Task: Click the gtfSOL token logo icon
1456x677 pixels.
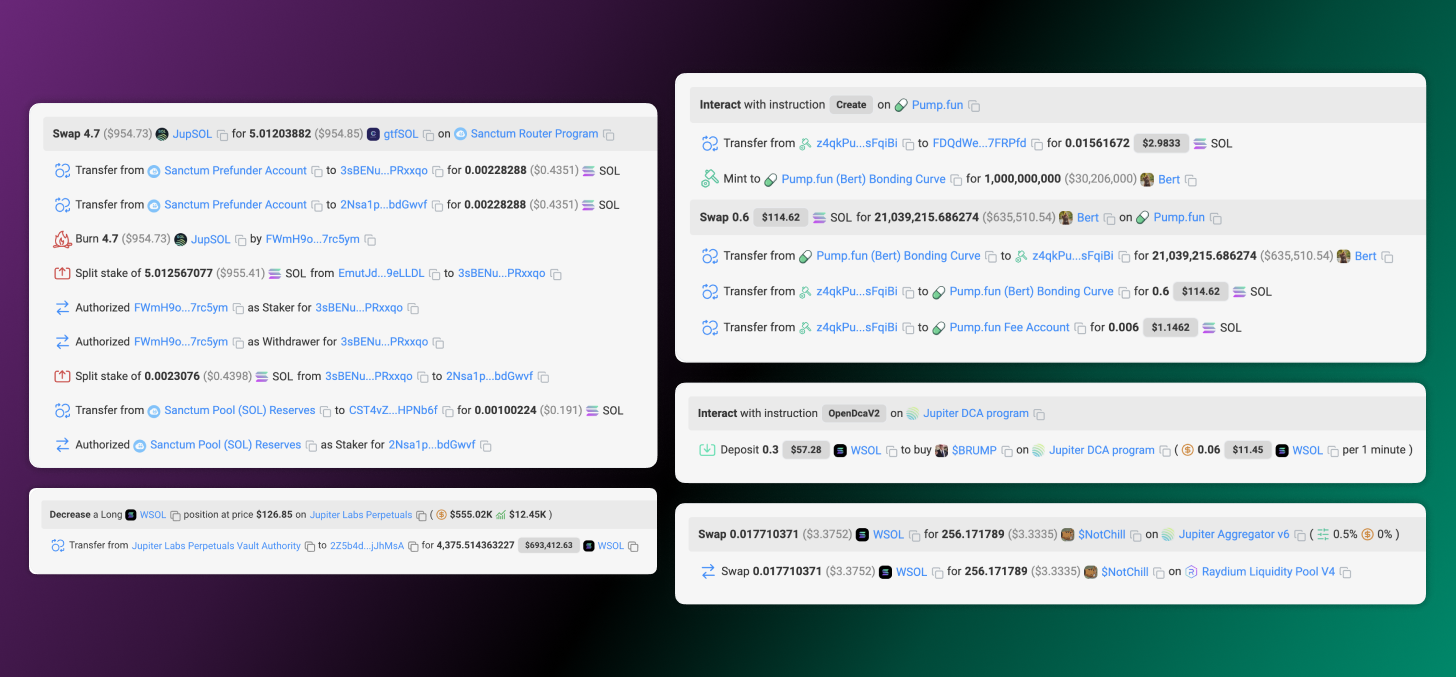Action: [x=373, y=134]
